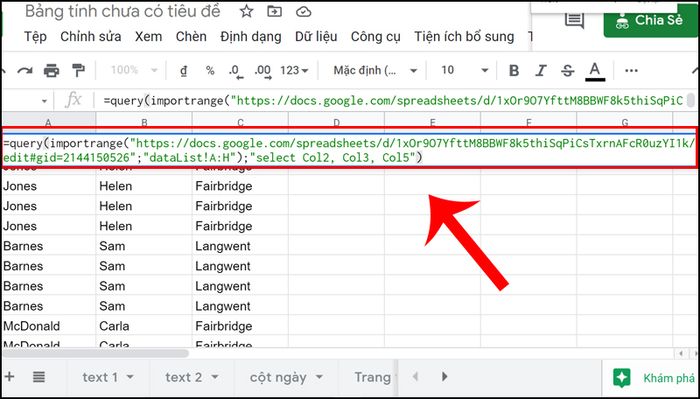Open the text 2 tab dropdown arrow
Image resolution: width=700 pixels, height=399 pixels.
[214, 377]
